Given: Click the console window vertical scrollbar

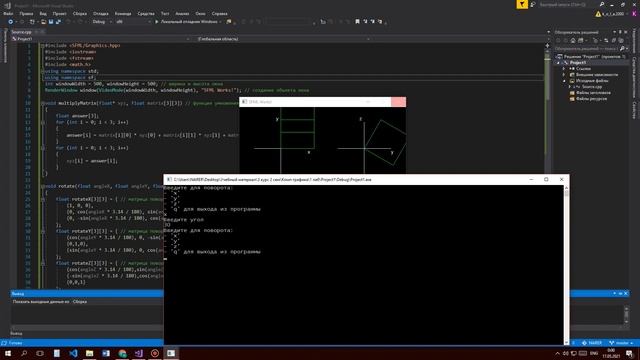Looking at the screenshot, I should coord(566,264).
